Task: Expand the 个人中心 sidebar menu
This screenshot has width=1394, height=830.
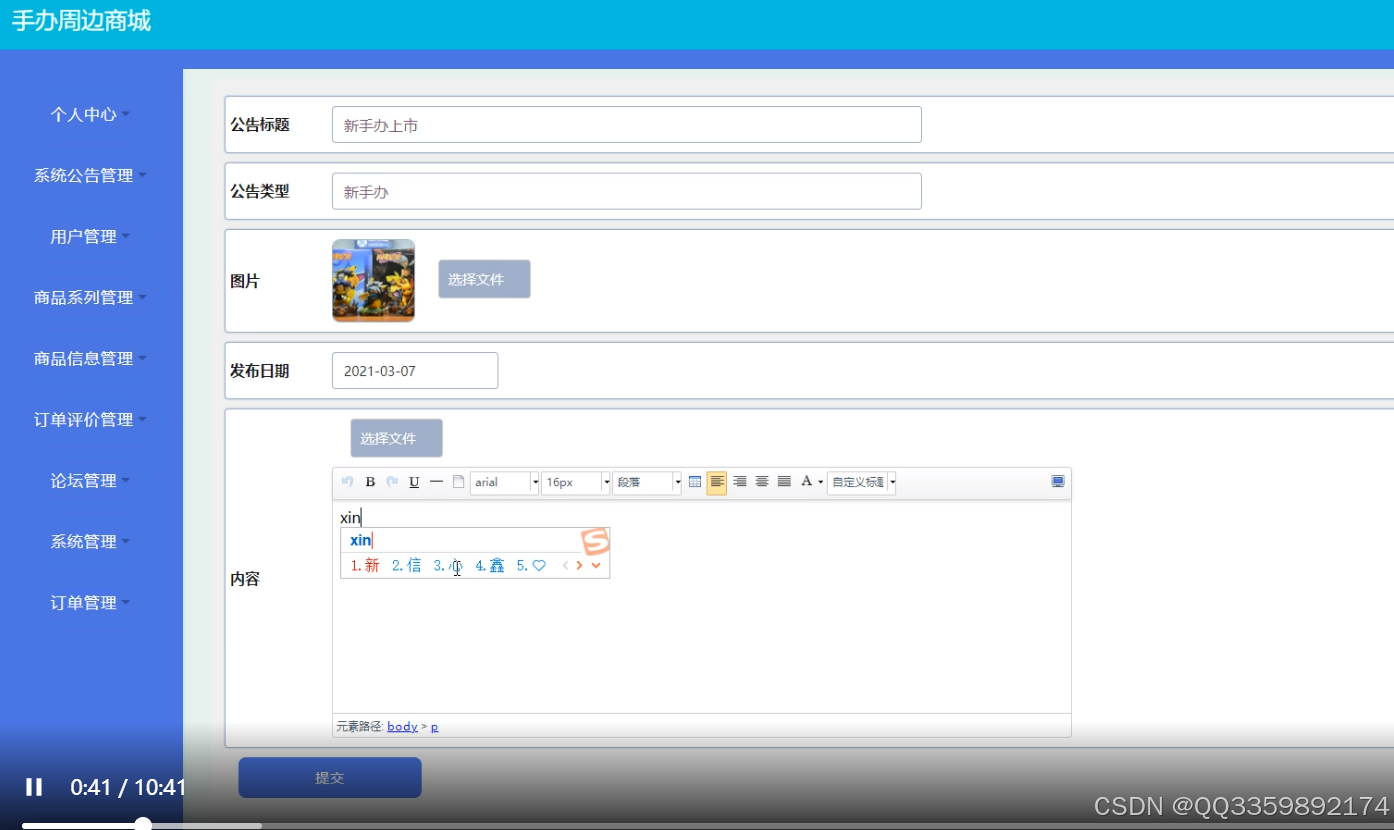Action: tap(90, 114)
